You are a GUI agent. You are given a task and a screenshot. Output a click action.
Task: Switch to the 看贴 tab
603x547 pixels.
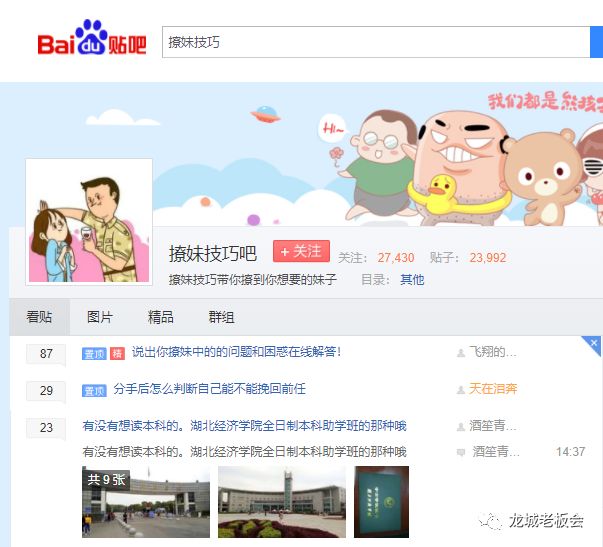(x=40, y=317)
